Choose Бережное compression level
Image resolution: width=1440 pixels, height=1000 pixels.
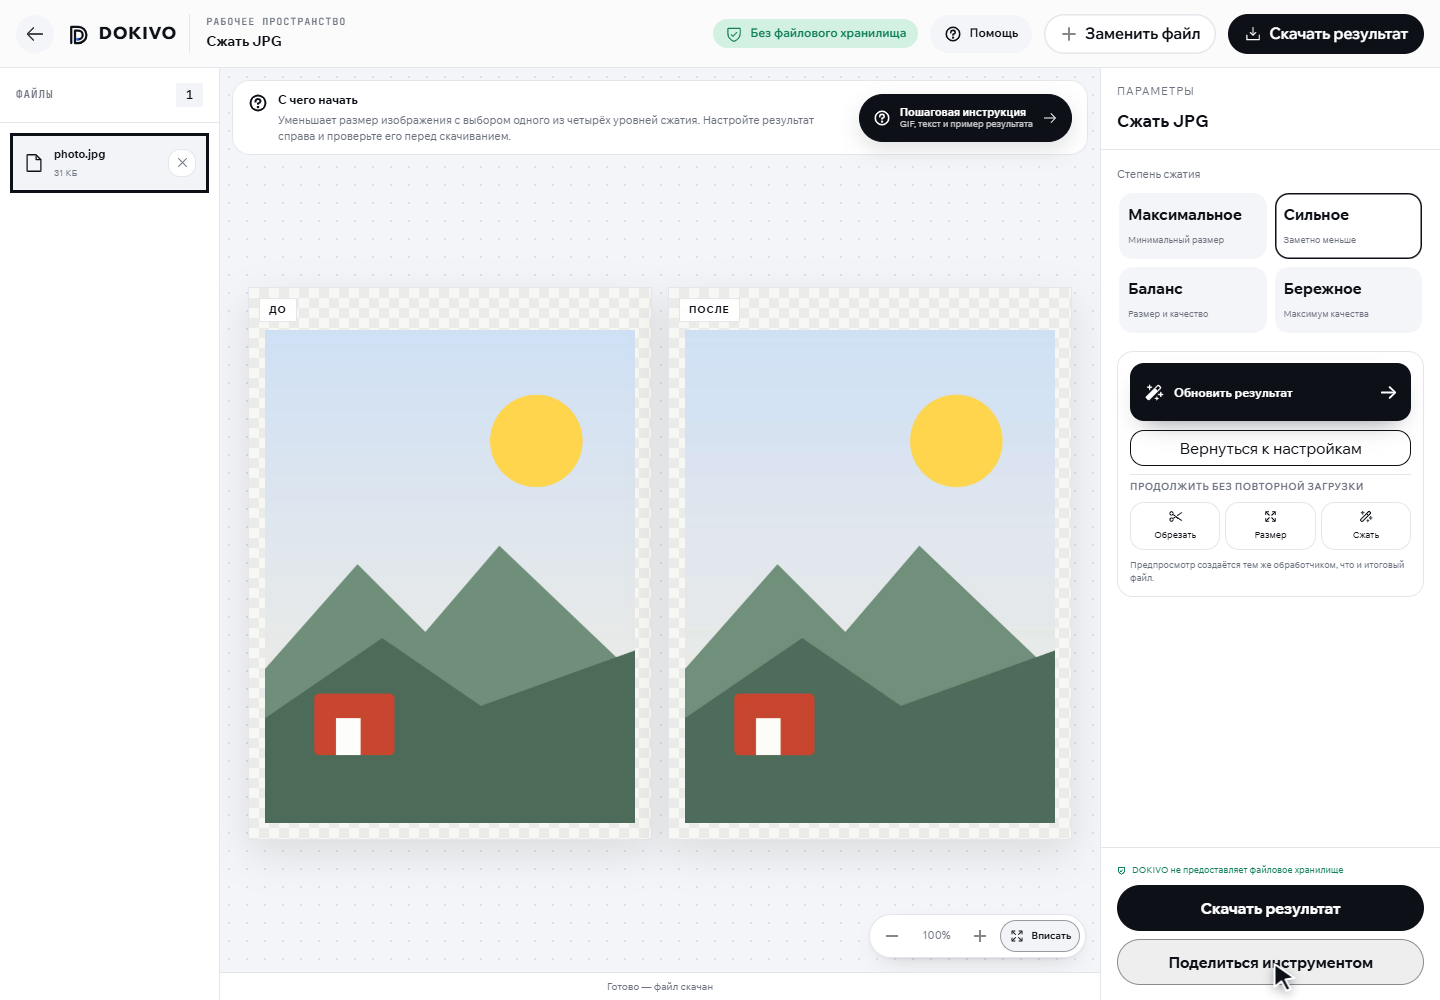point(1348,300)
